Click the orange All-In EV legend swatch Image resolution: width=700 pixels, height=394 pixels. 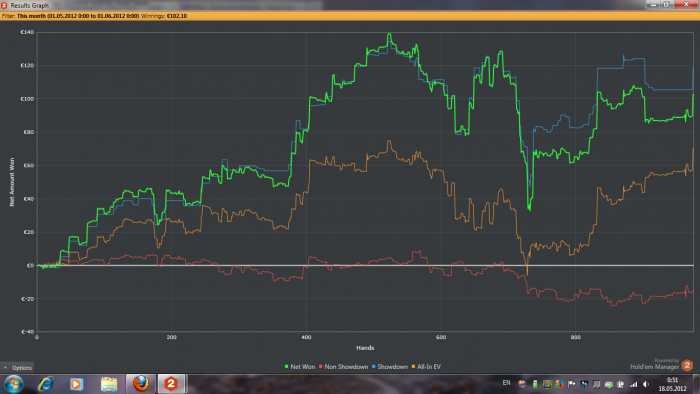pos(413,366)
